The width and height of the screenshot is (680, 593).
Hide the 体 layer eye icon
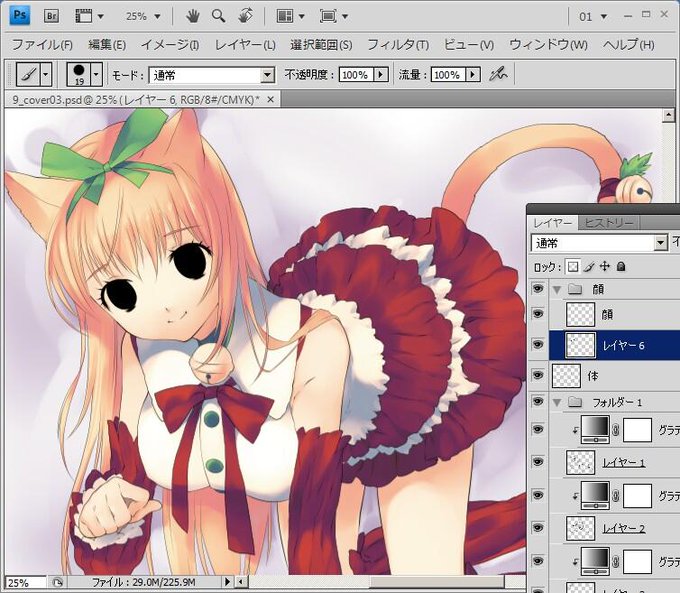[538, 375]
